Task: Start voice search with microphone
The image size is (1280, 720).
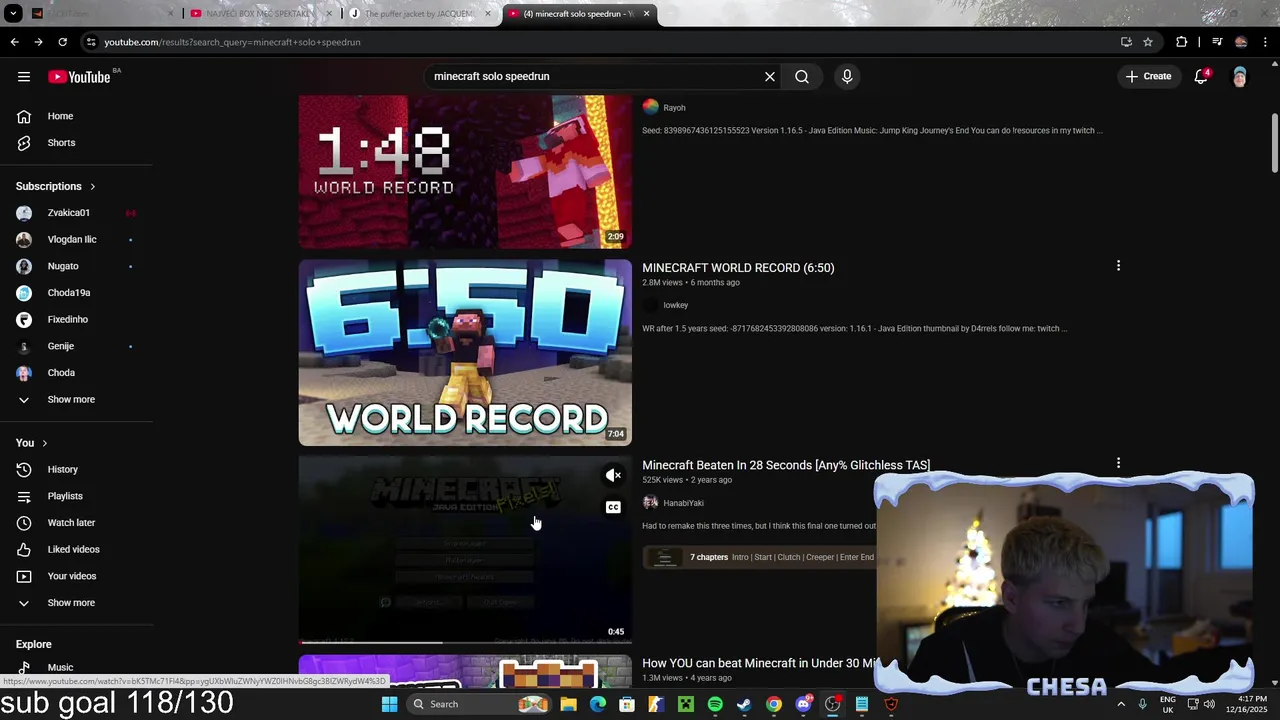Action: click(847, 77)
